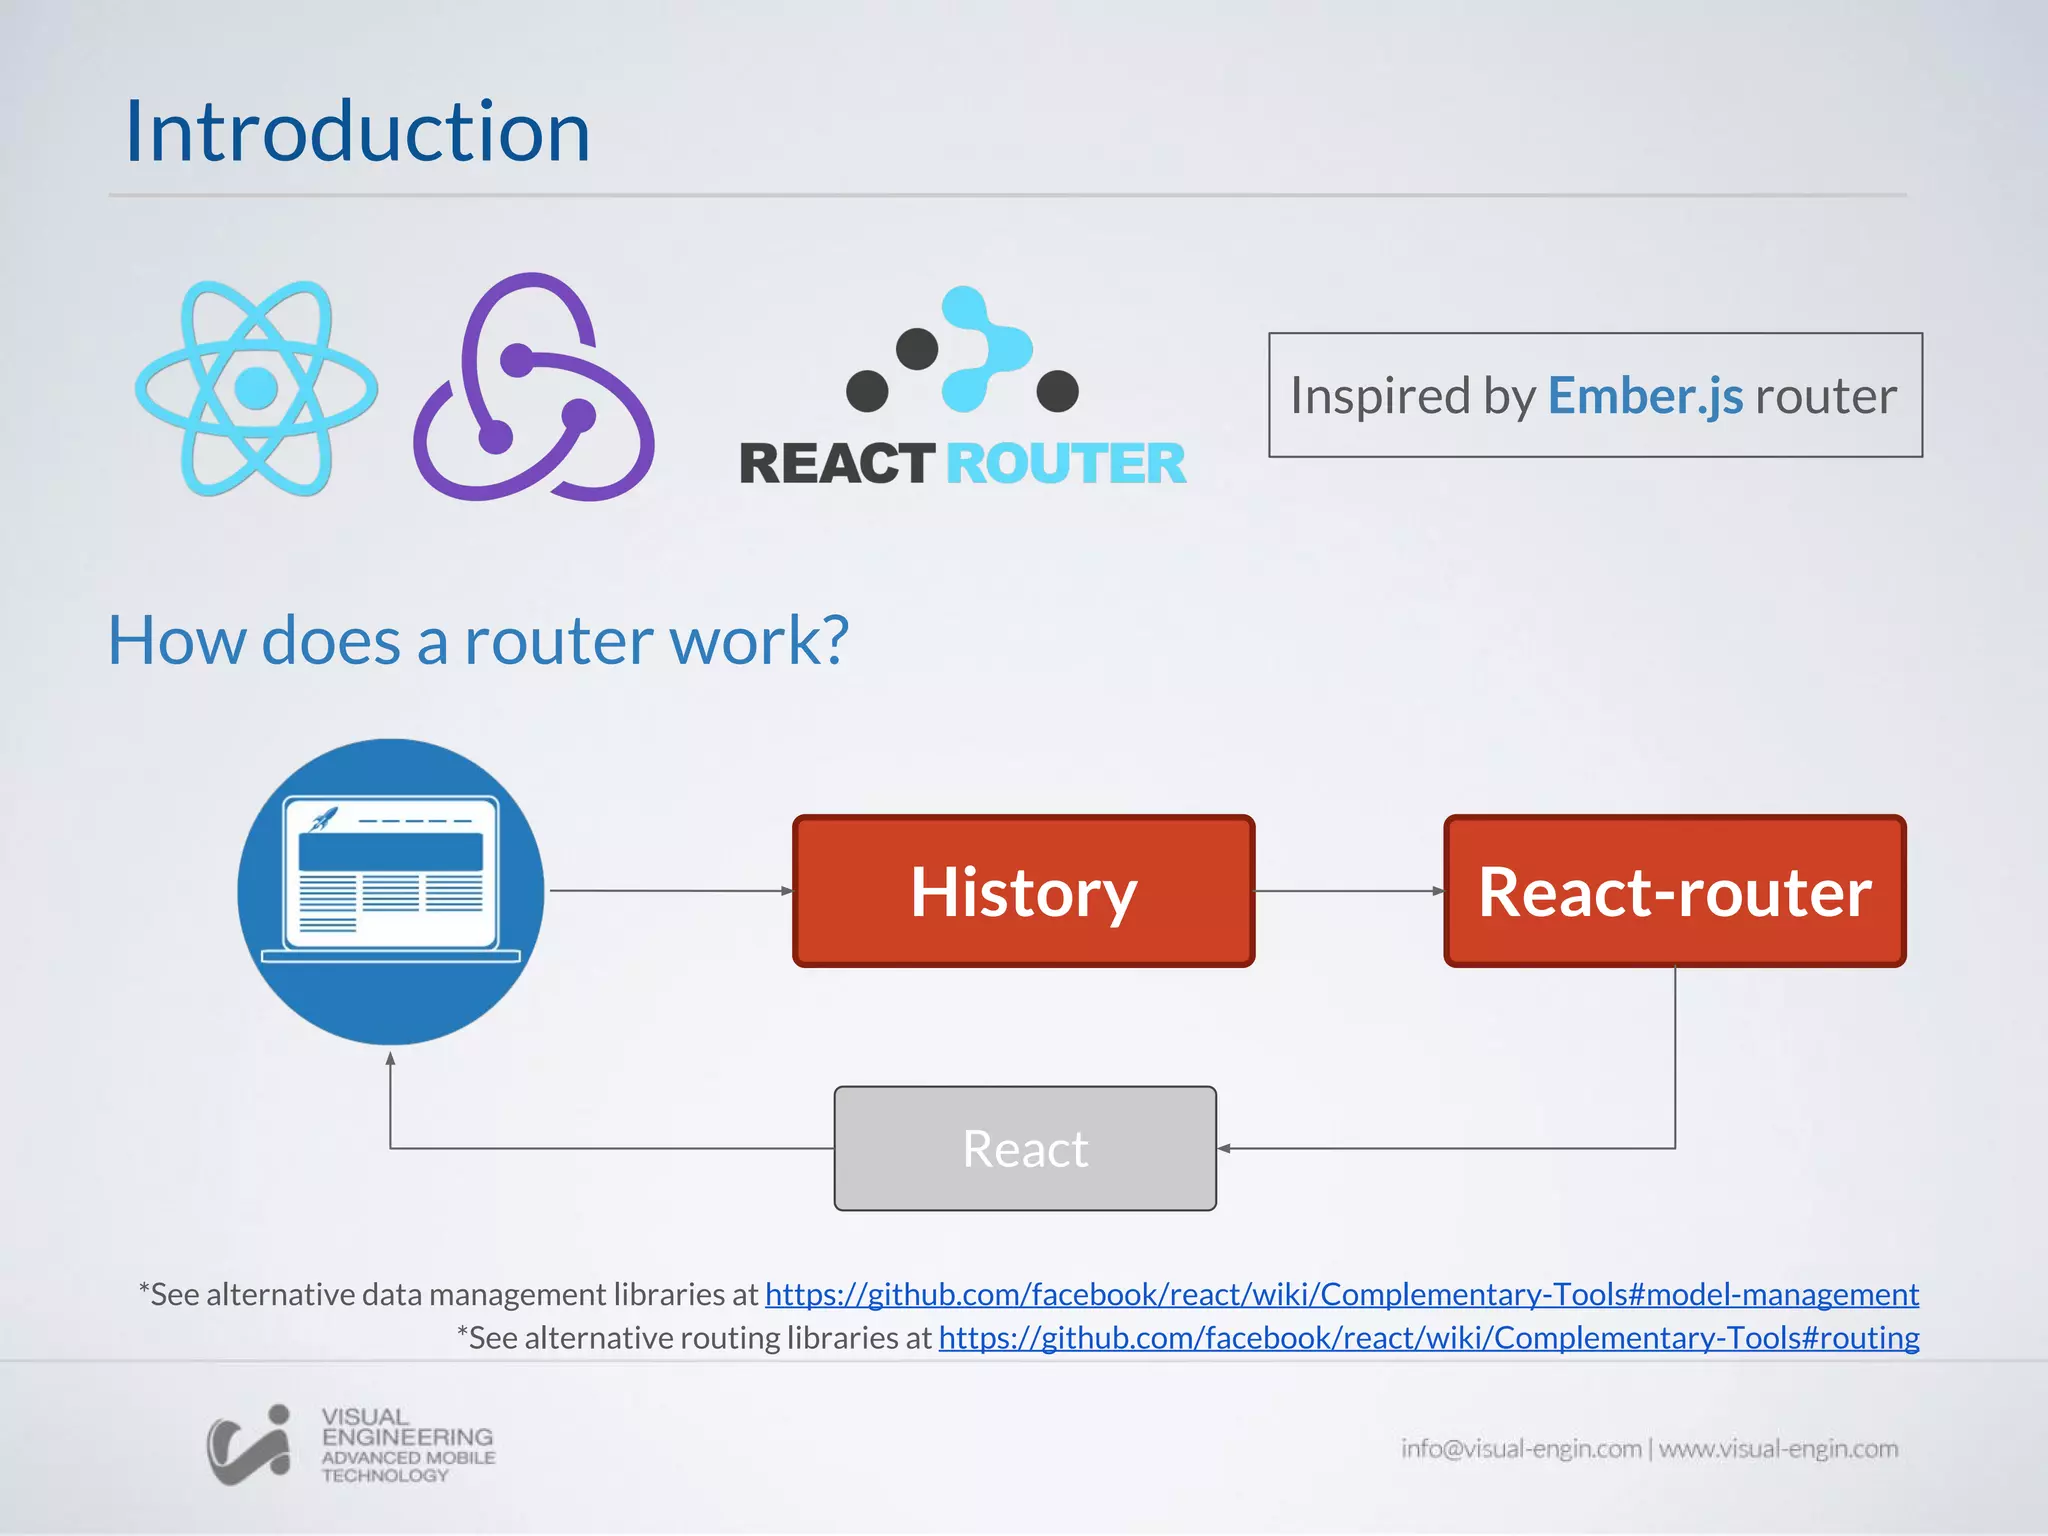Click the rocket icon inside the laptop
Viewport: 2048px width, 1536px height.
[x=324, y=818]
